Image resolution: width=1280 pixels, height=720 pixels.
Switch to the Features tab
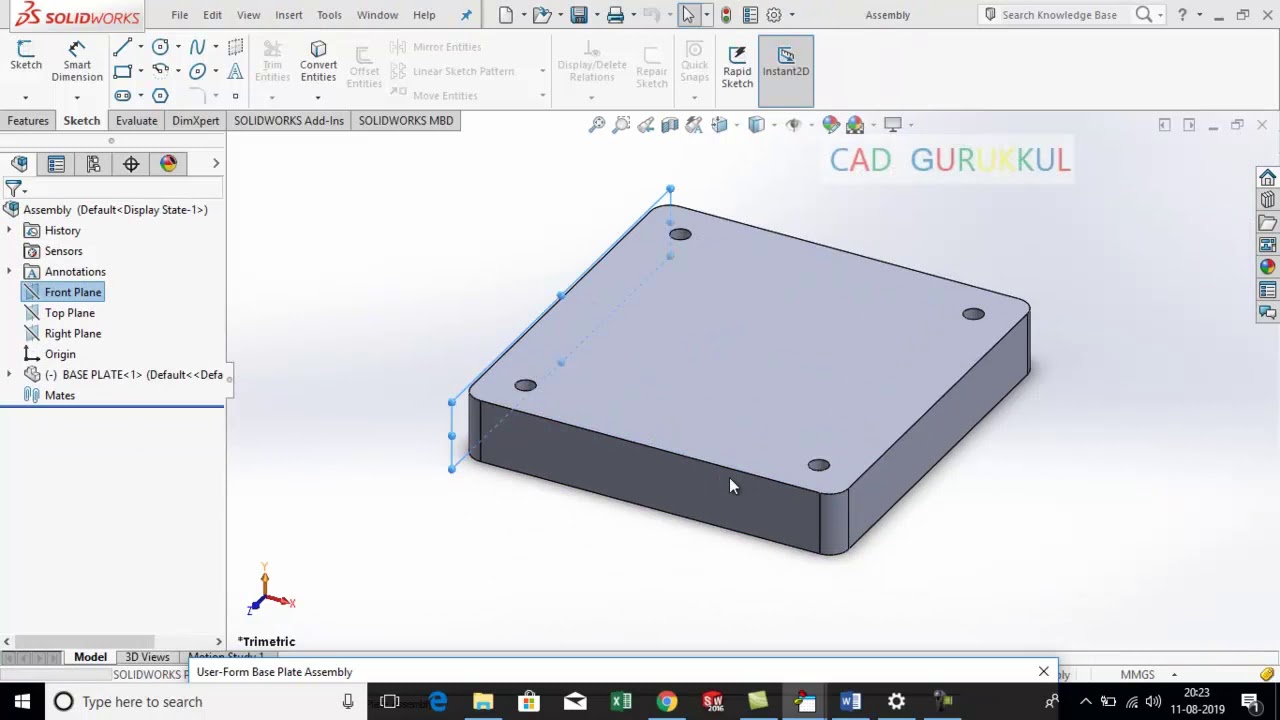(x=28, y=121)
